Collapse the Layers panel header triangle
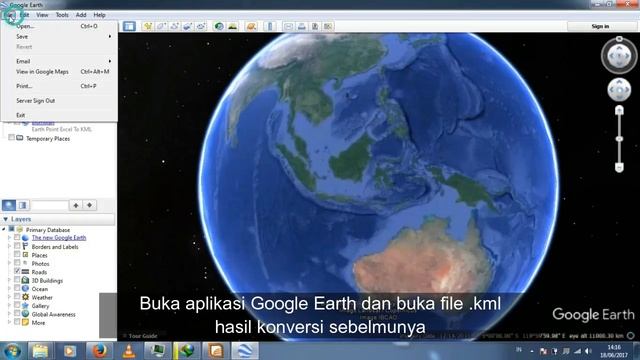This screenshot has width=640, height=360. click(6, 219)
